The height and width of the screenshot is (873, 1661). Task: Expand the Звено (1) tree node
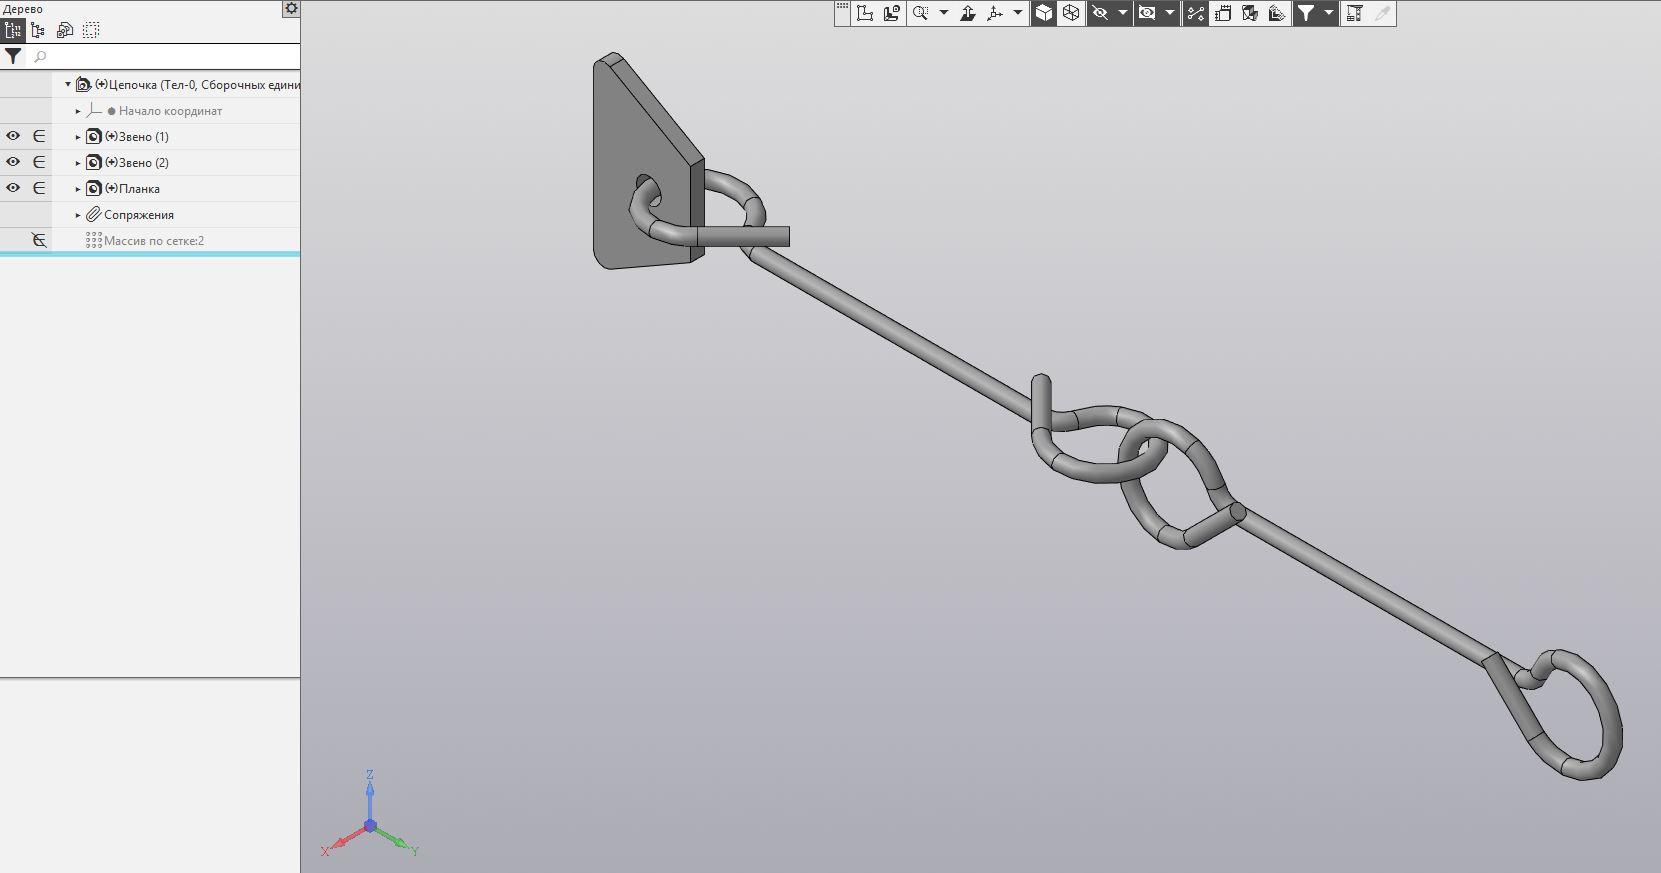[x=78, y=137]
